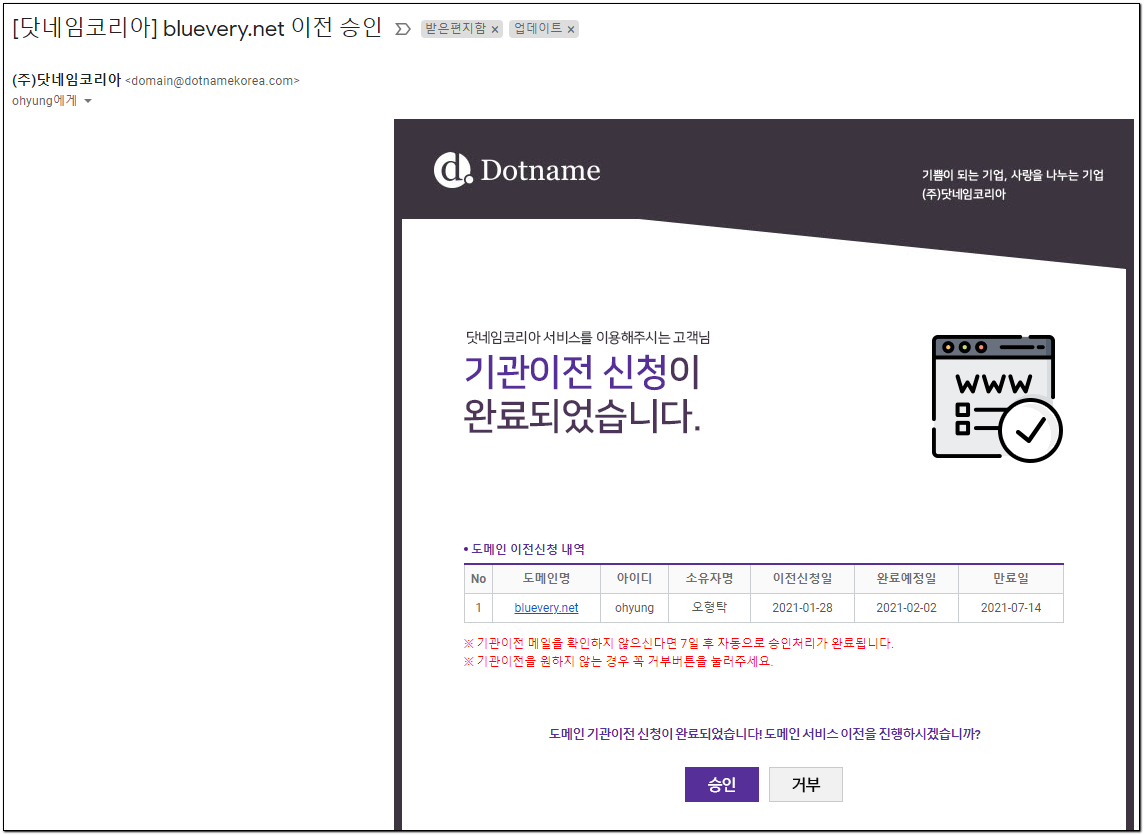Click the 이전신청일 column header
This screenshot has width=1144, height=835.
803,579
